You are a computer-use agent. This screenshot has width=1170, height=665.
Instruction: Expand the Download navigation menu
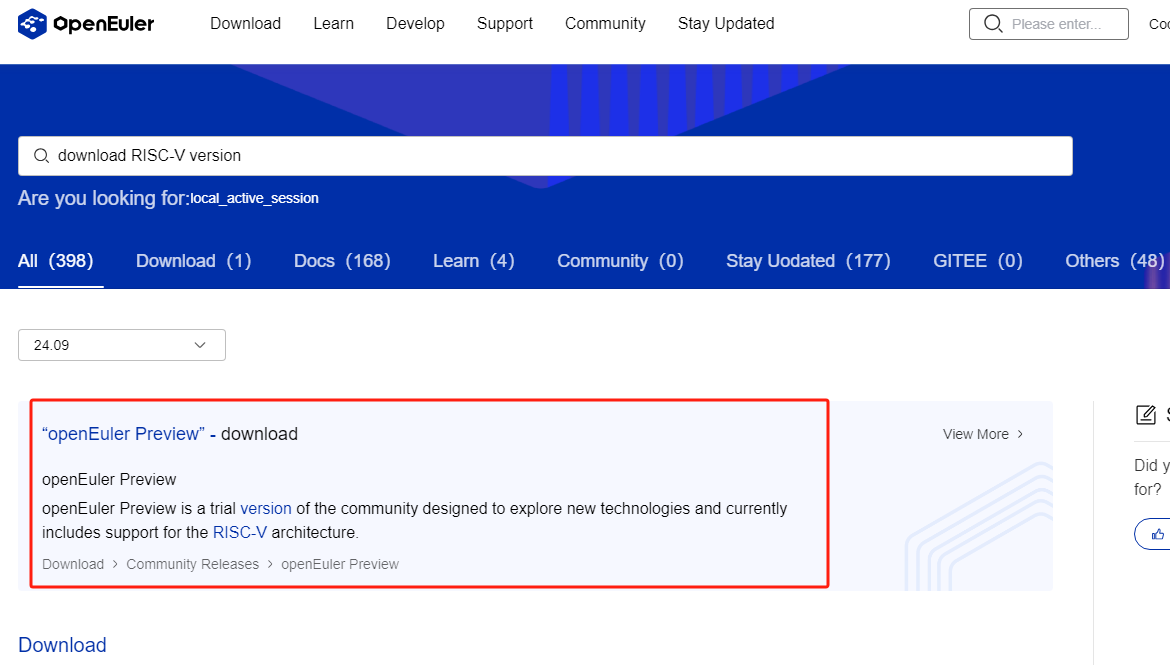[x=245, y=23]
